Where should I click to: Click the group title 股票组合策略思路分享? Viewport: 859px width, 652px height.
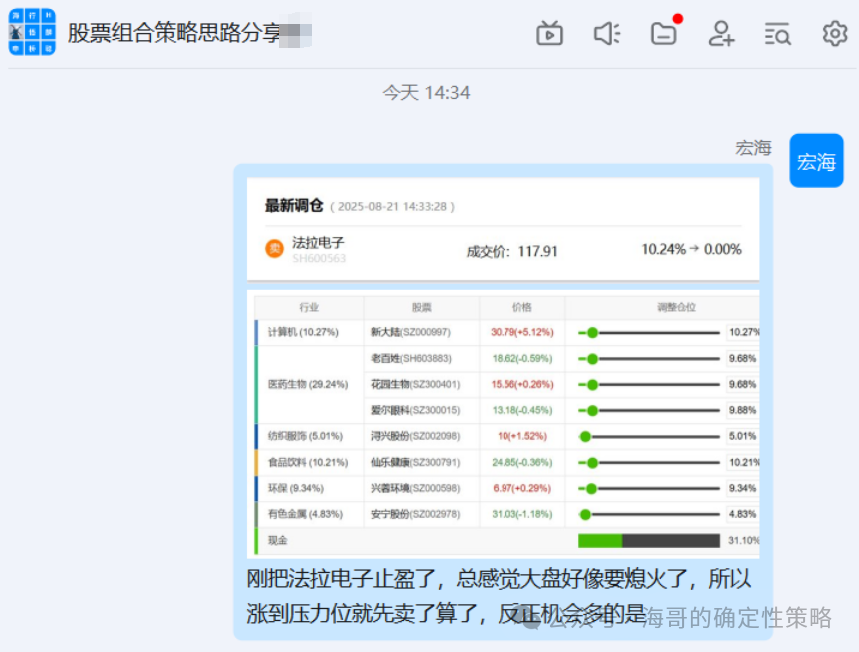[174, 33]
